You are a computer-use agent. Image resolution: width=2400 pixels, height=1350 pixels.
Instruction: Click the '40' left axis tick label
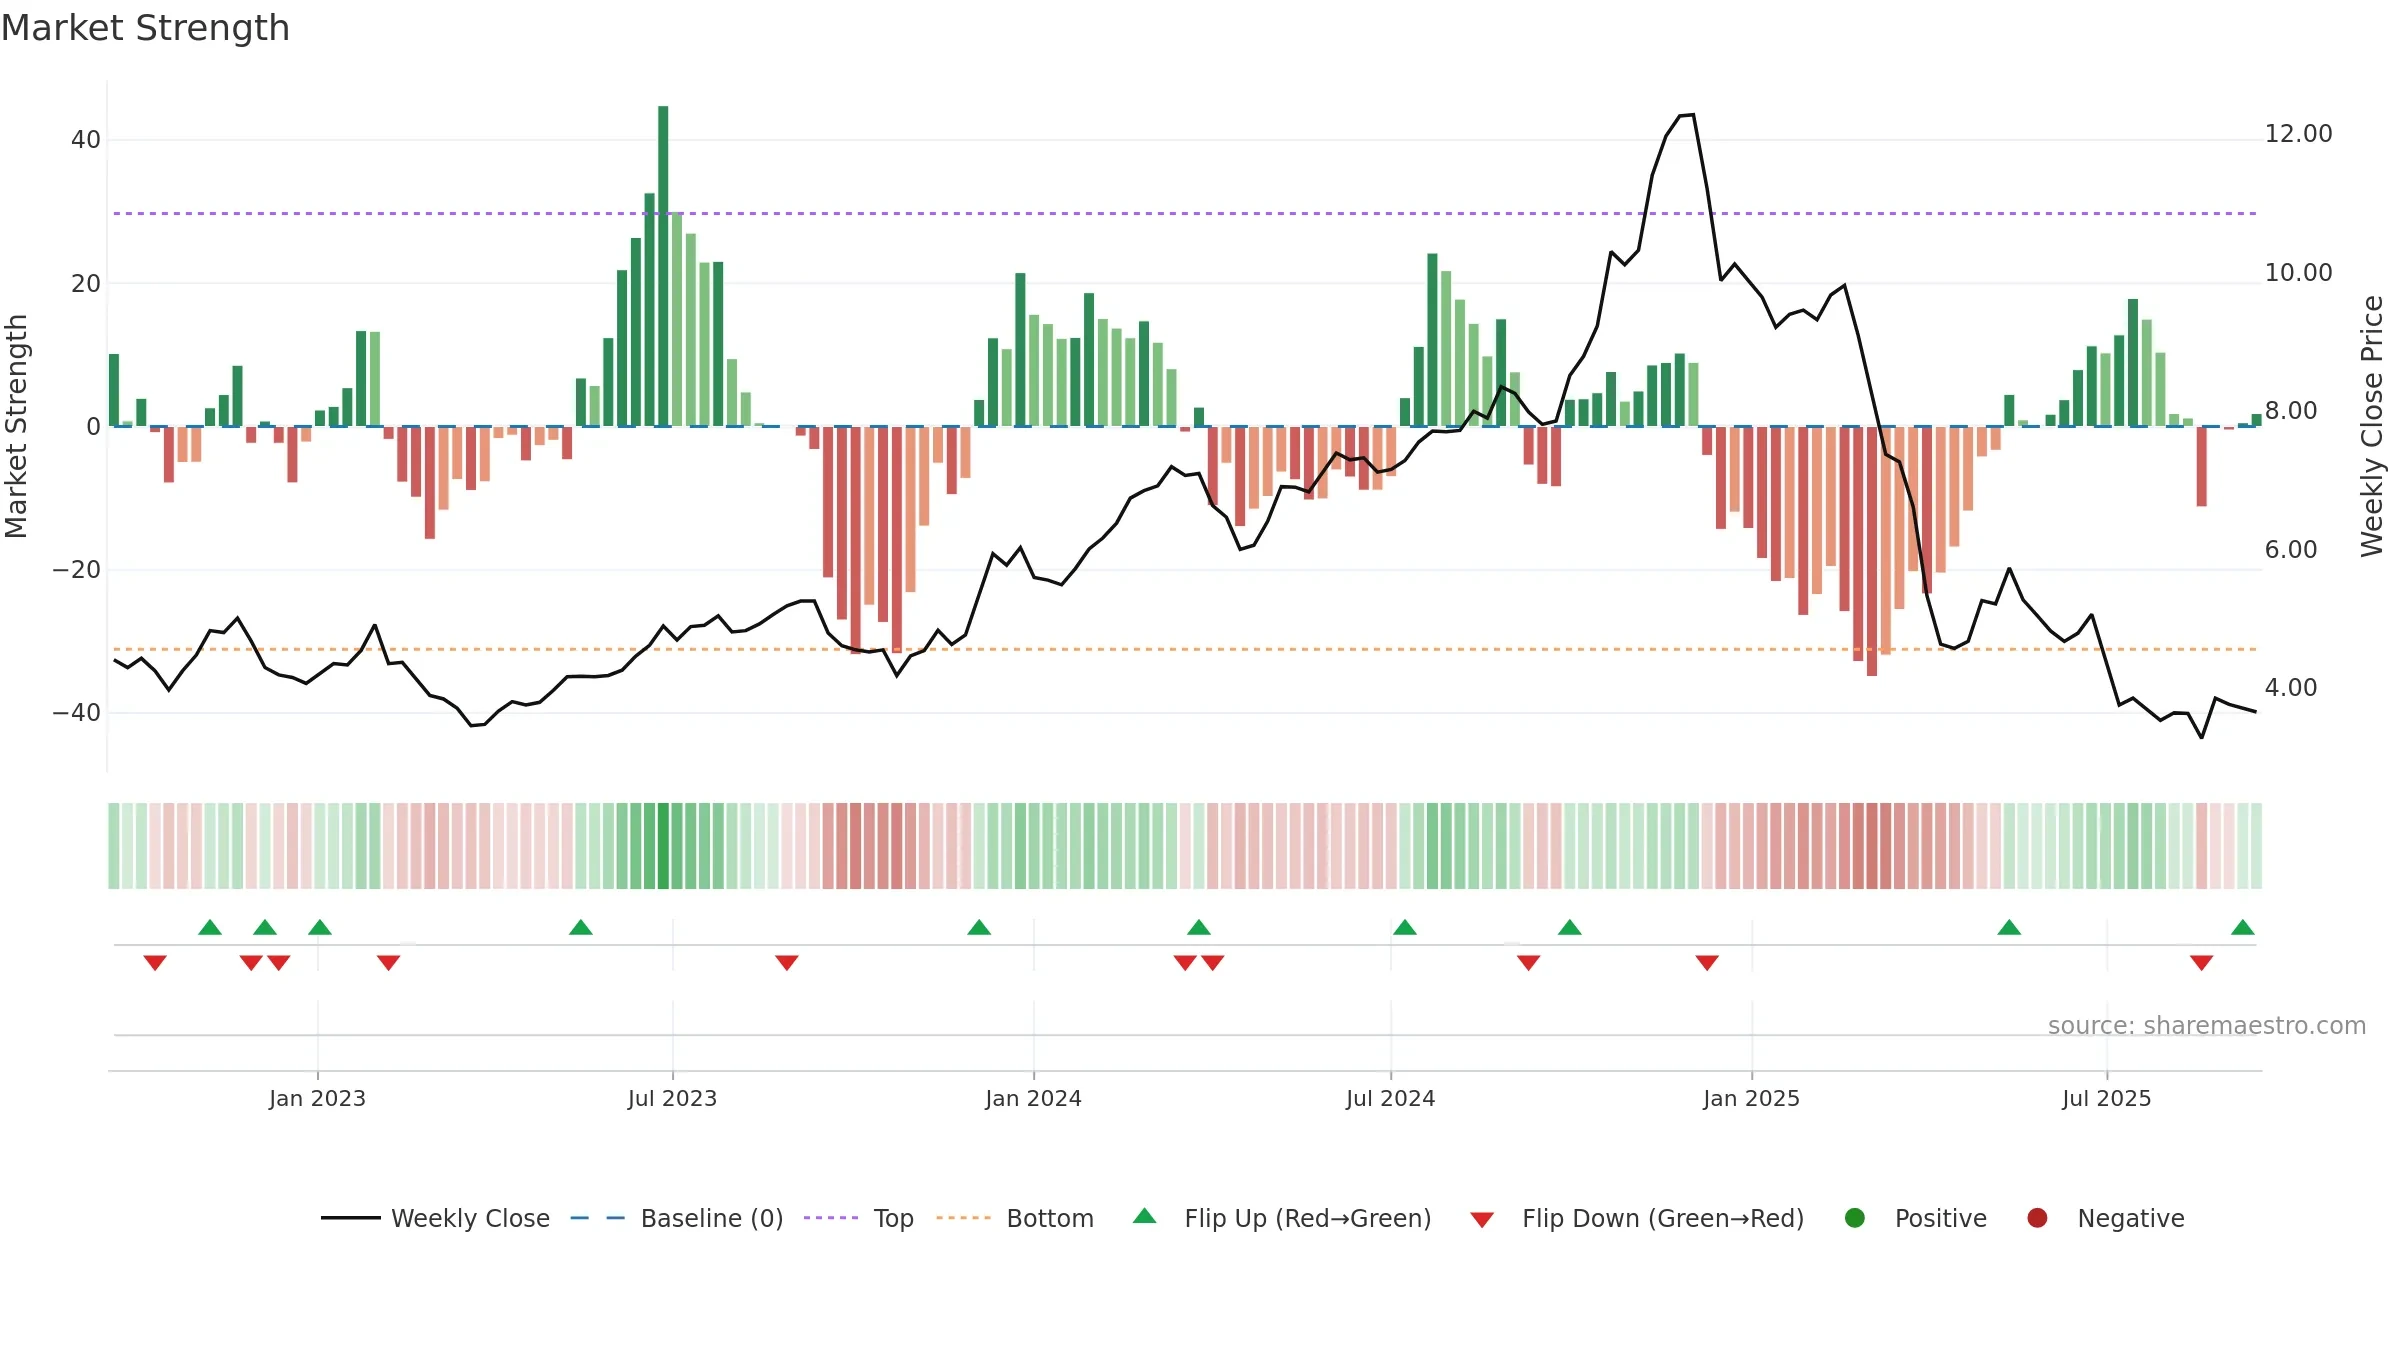tap(86, 140)
